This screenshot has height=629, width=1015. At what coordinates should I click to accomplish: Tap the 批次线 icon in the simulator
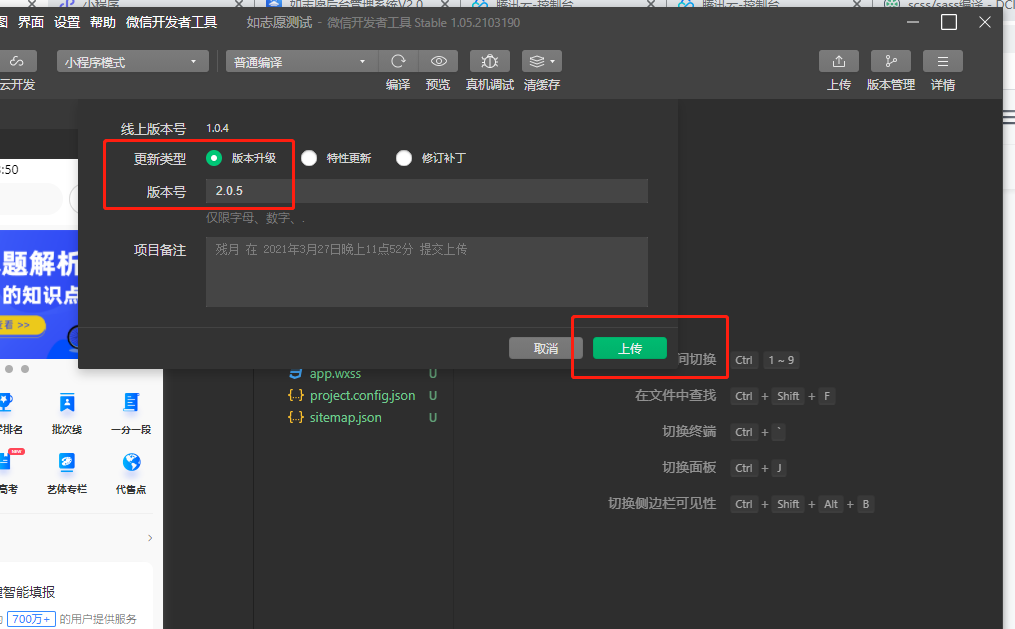(x=67, y=403)
